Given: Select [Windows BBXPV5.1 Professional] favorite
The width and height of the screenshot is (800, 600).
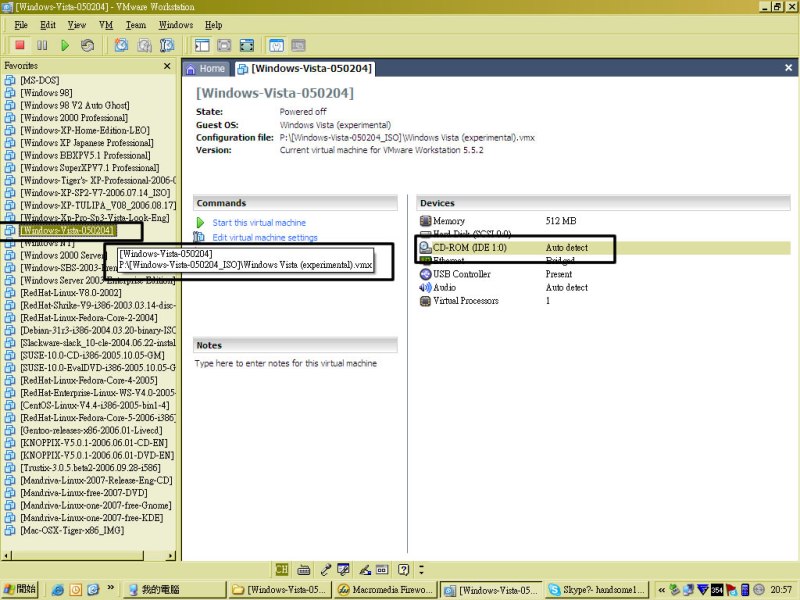Looking at the screenshot, I should [85, 155].
